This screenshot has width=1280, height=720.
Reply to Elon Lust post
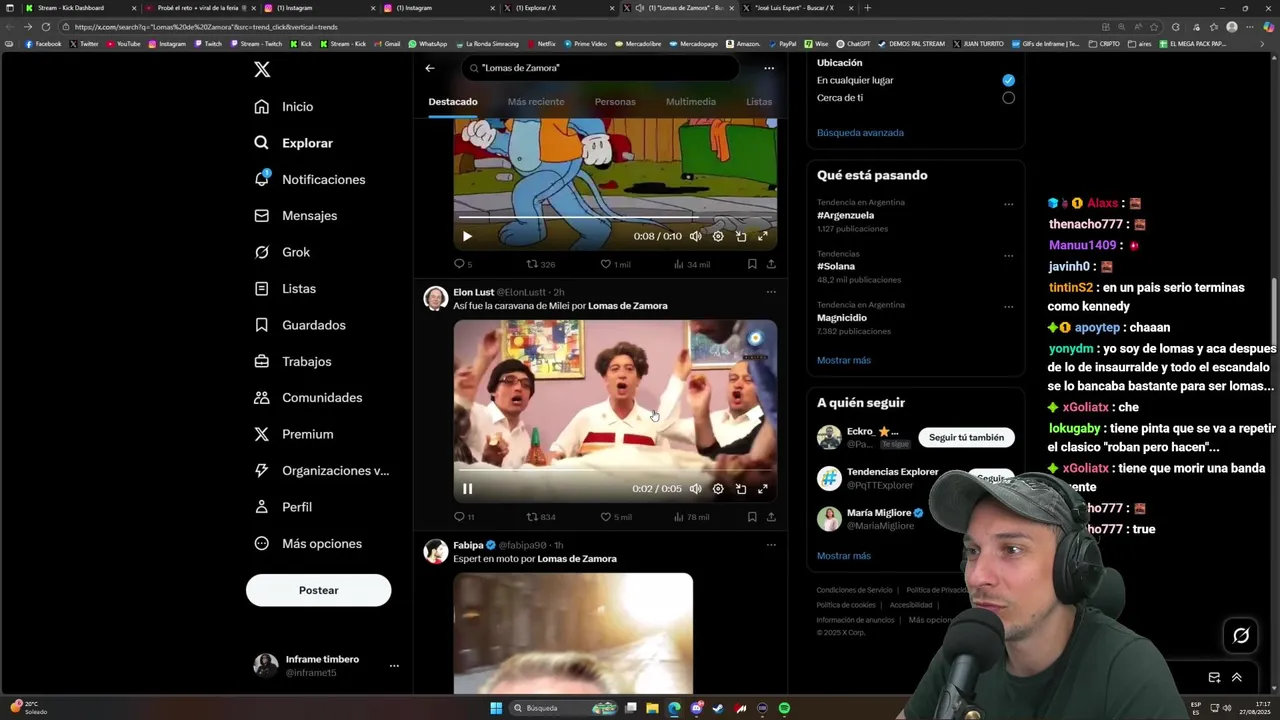(464, 517)
